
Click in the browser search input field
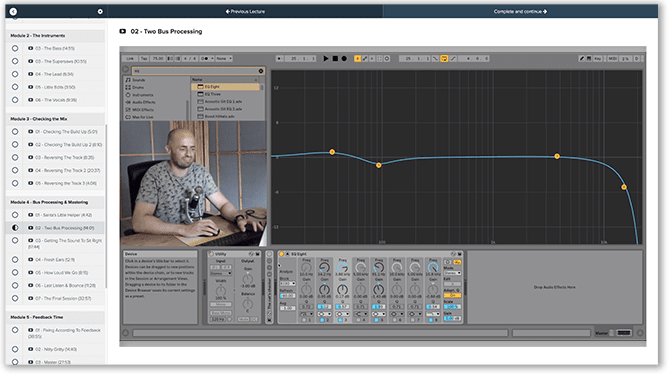tap(195, 71)
